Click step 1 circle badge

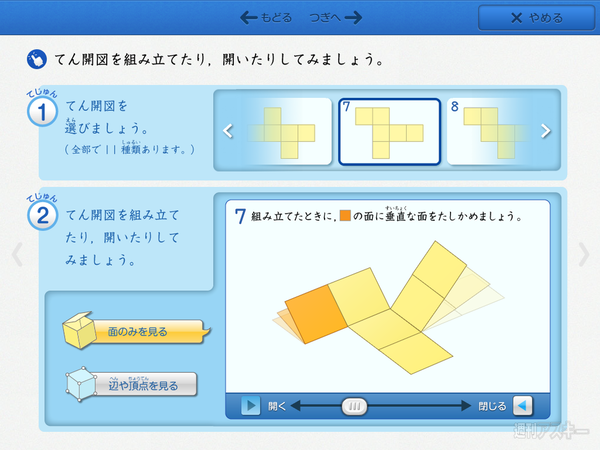coord(42,112)
